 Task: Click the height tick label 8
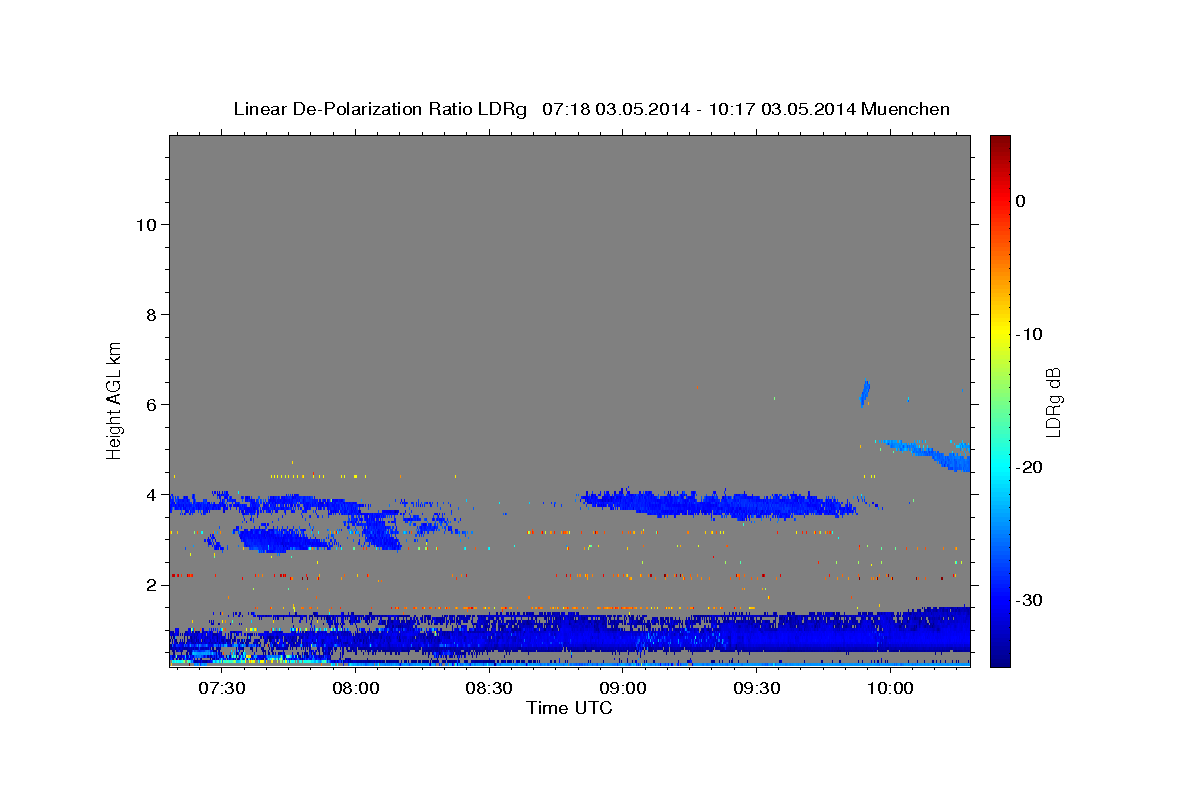151,315
